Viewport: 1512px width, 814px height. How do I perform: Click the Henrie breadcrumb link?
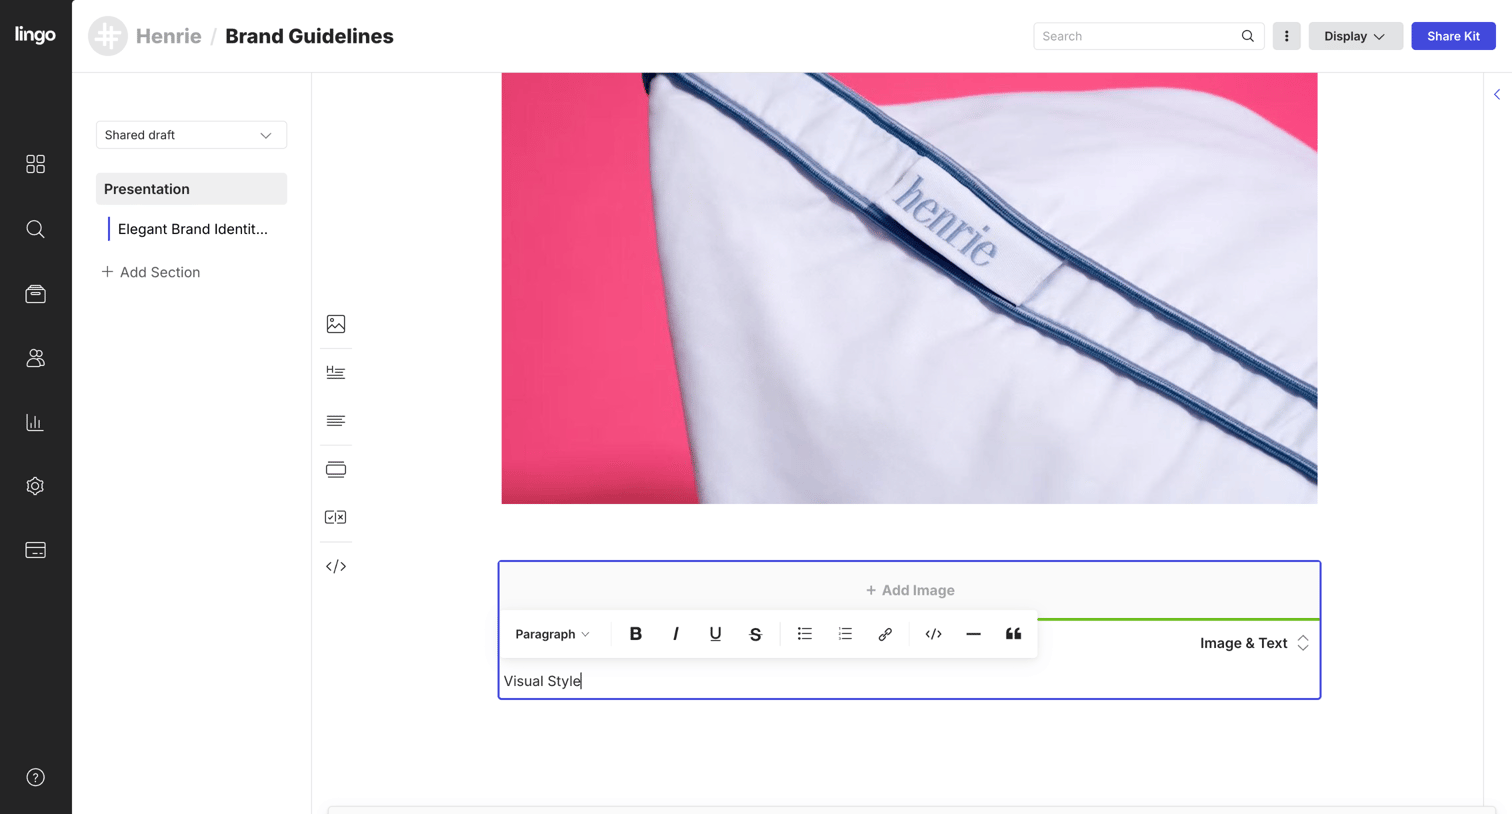pyautogui.click(x=168, y=36)
